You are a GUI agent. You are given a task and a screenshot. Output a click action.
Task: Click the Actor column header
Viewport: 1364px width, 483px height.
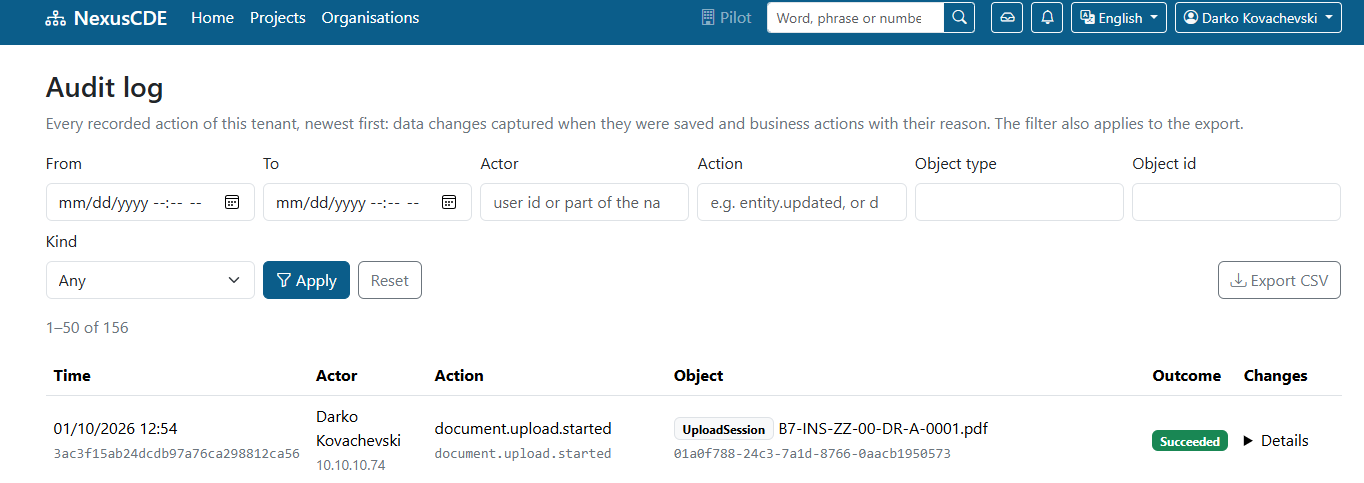[x=337, y=376]
